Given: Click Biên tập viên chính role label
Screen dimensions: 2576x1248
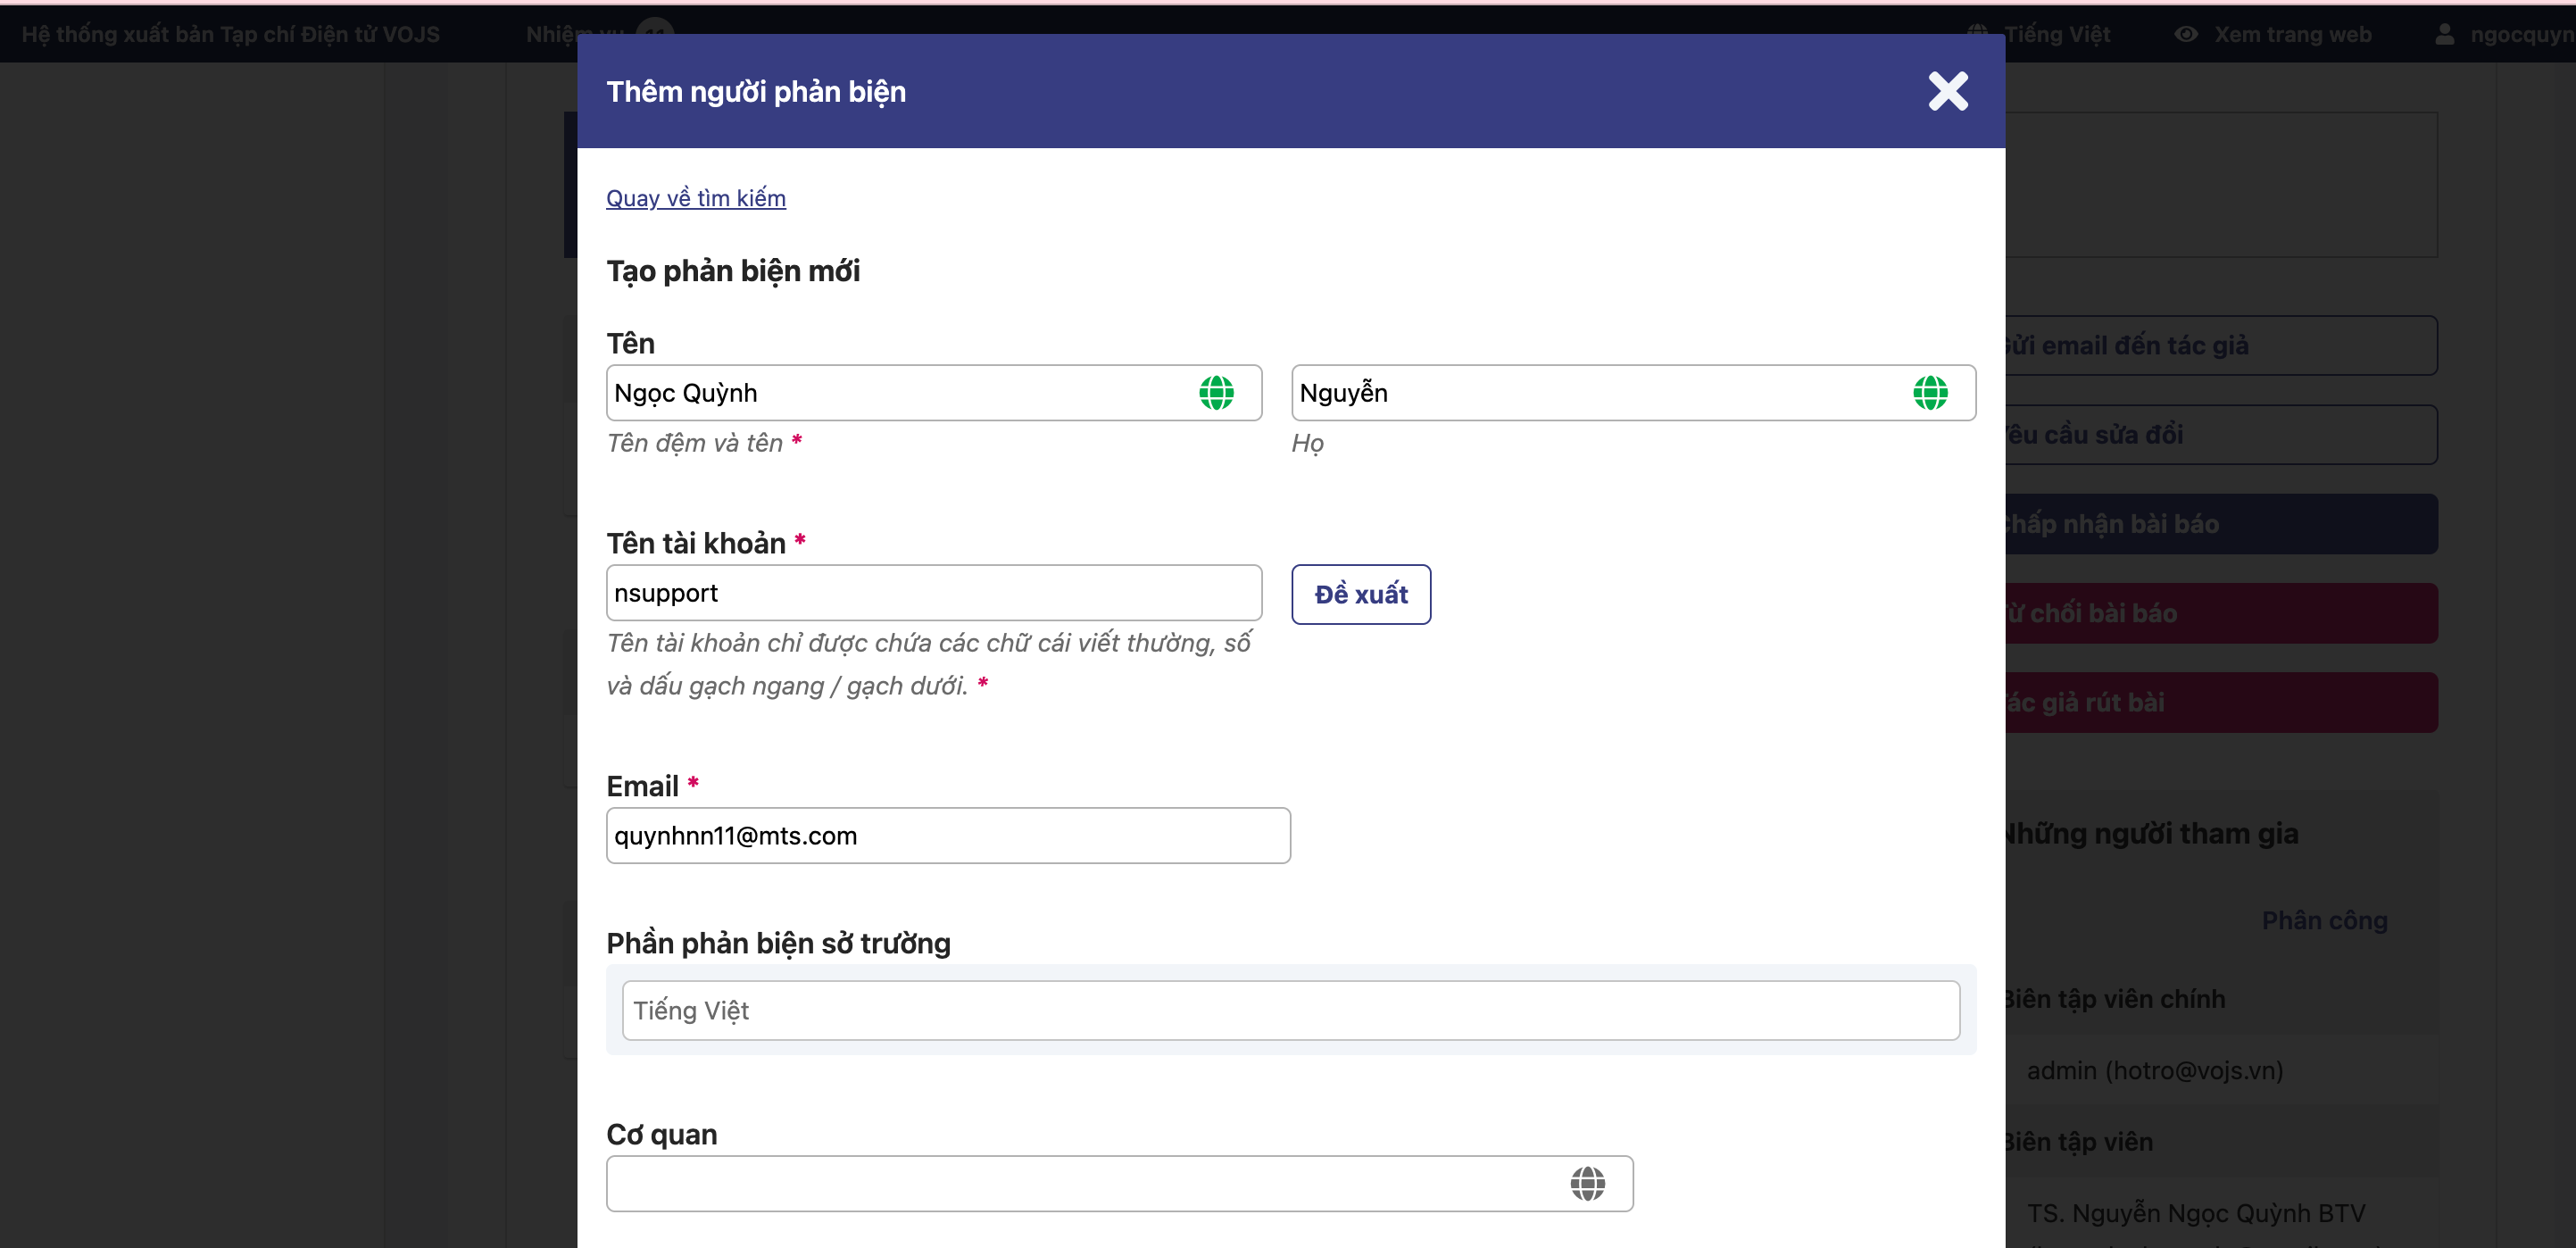Looking at the screenshot, I should click(2115, 999).
